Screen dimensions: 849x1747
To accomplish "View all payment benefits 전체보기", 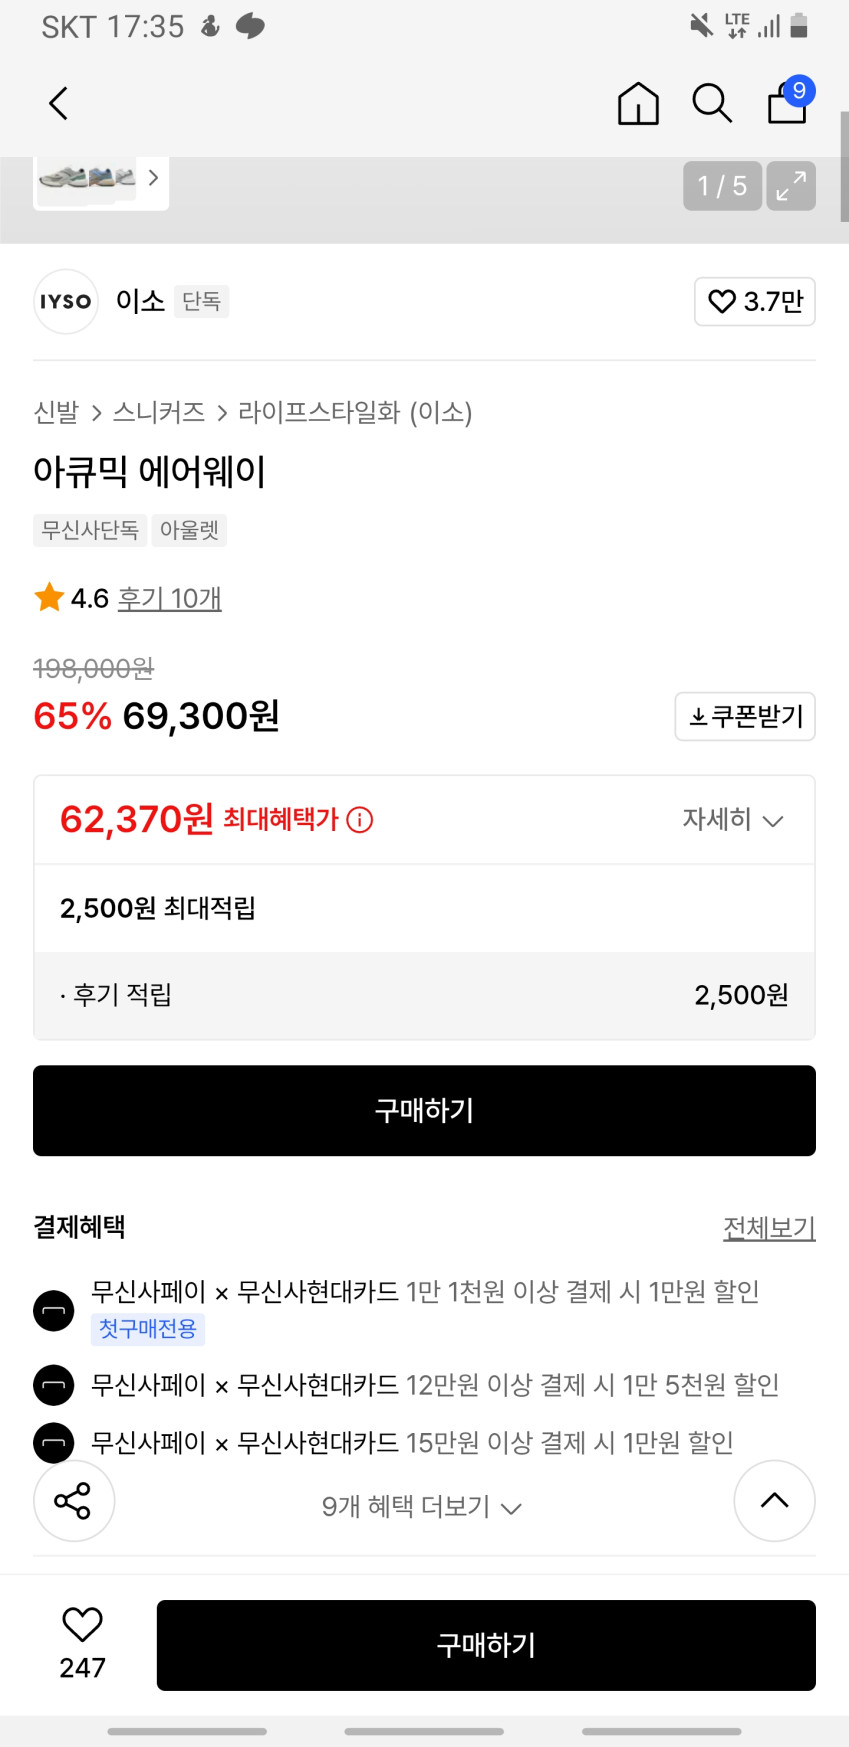I will click(x=769, y=1227).
